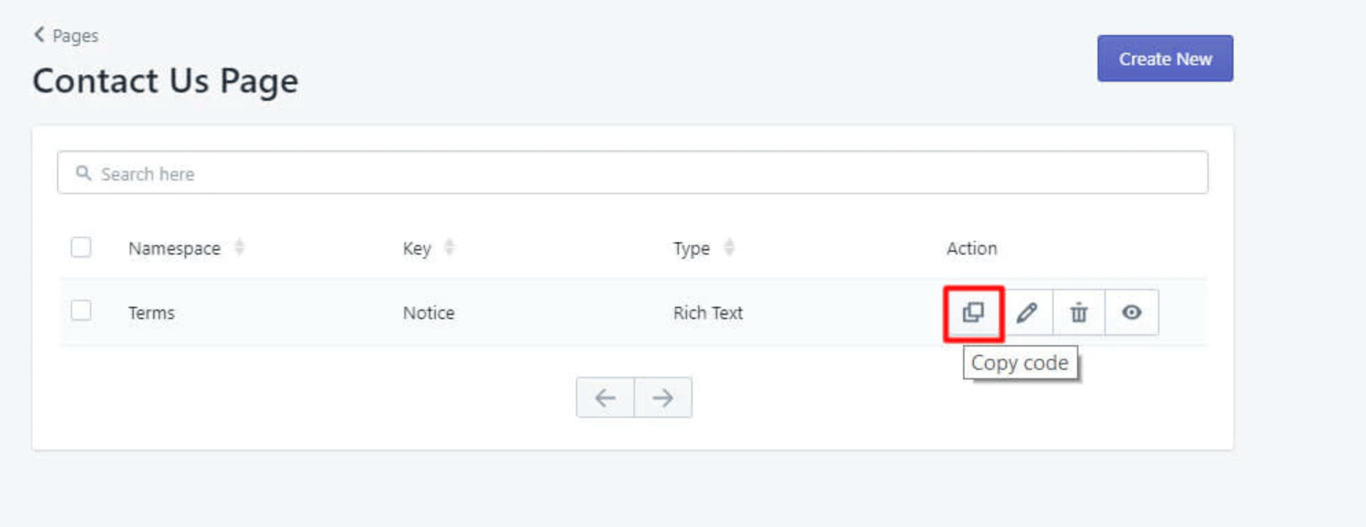The height and width of the screenshot is (527, 1366).
Task: Click the search magnifier icon
Action: pos(84,173)
